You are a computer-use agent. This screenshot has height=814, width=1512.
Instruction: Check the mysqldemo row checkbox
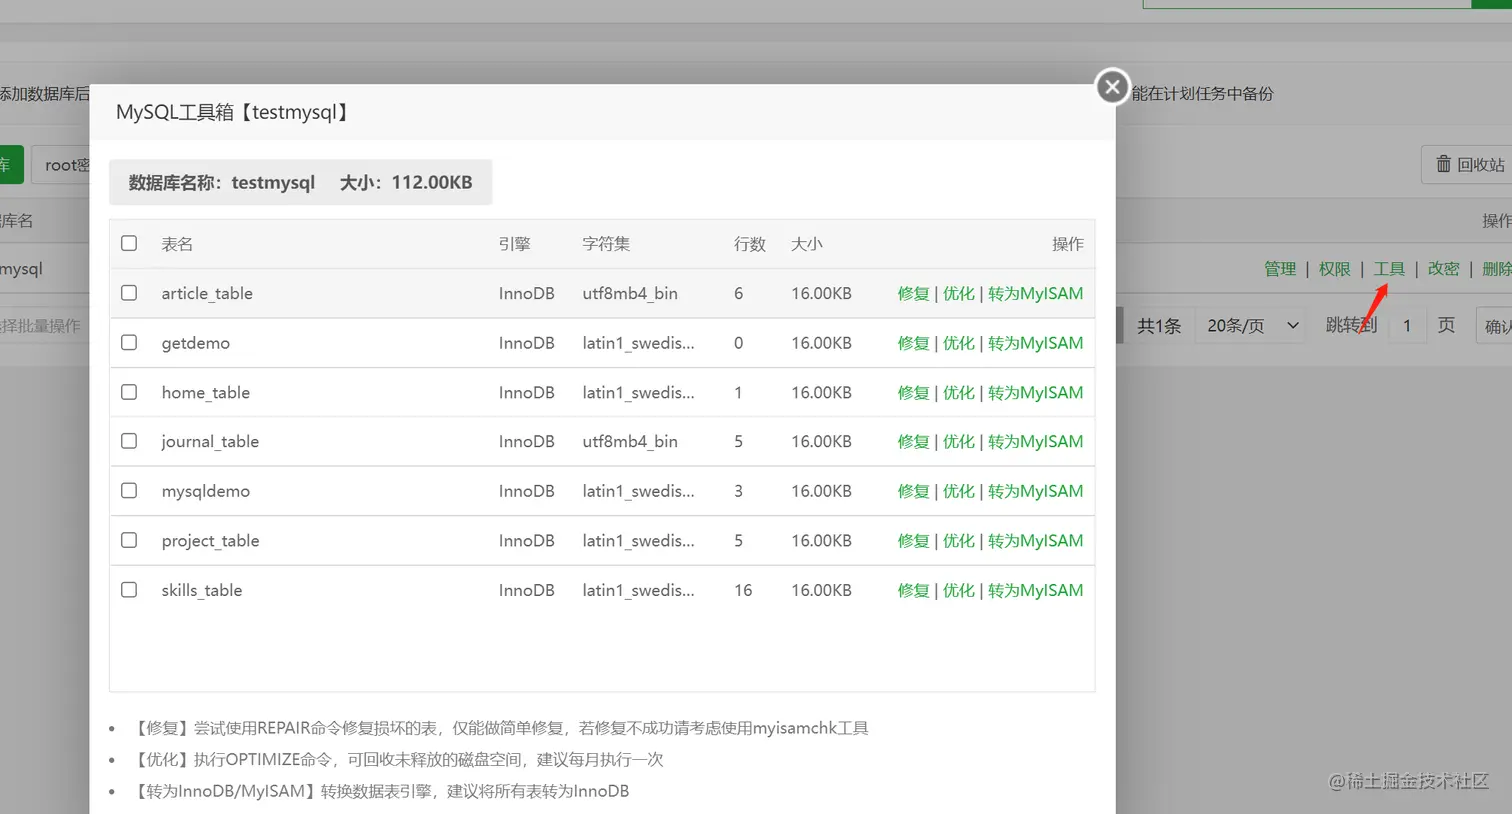pos(129,491)
